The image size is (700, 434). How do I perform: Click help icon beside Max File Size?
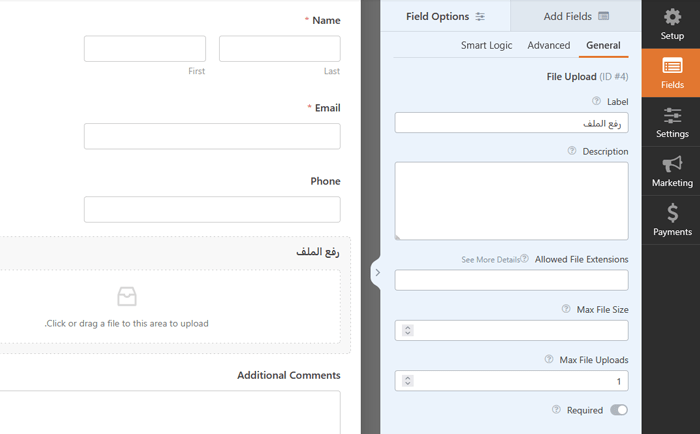[x=566, y=309]
